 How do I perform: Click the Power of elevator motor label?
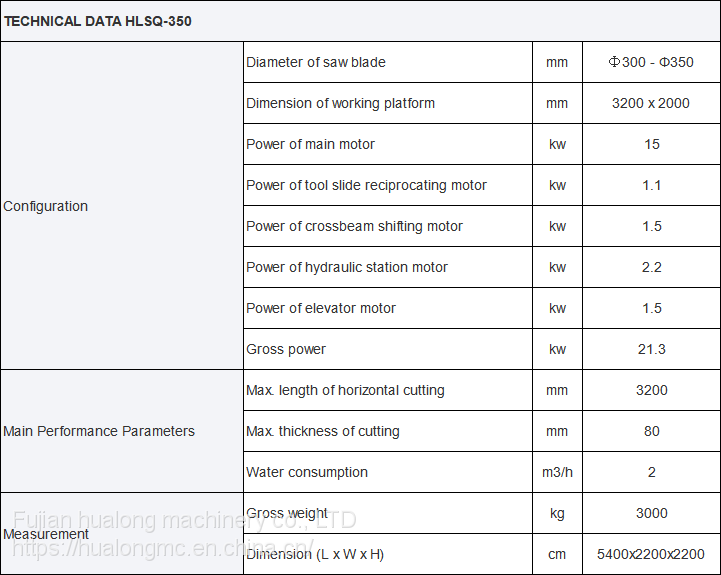tap(321, 308)
